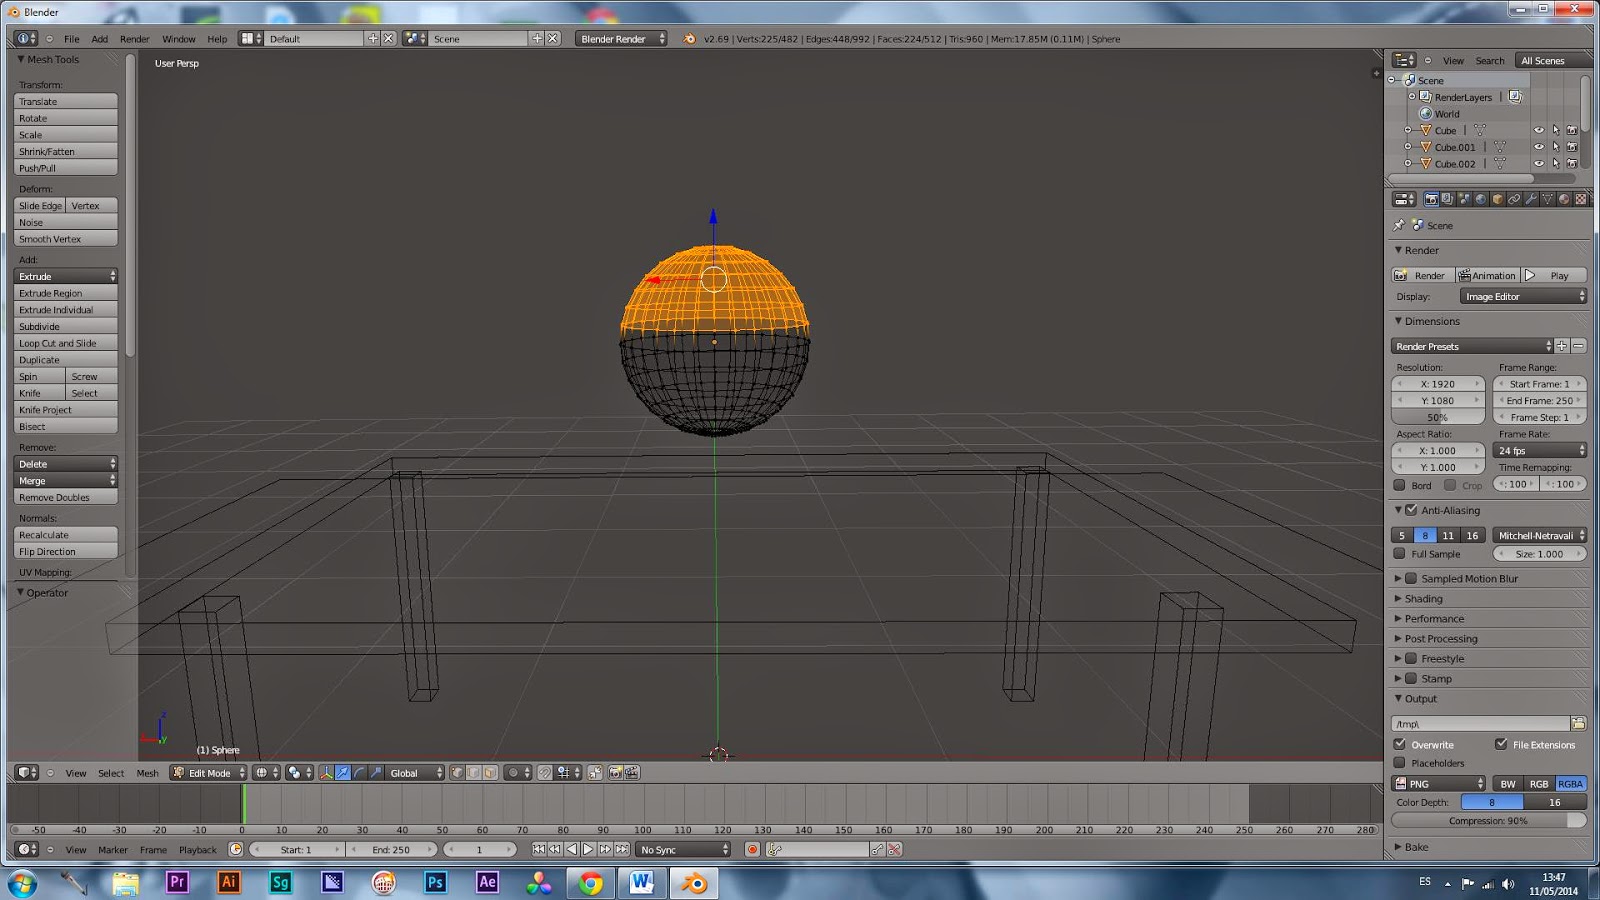The image size is (1600, 900).
Task: Open Material properties sphere icon
Action: tap(1564, 199)
